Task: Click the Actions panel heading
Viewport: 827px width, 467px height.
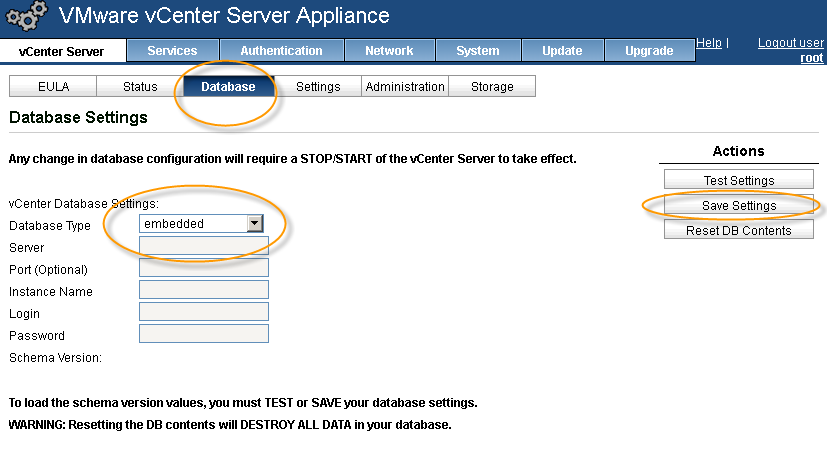Action: pyautogui.click(x=738, y=151)
